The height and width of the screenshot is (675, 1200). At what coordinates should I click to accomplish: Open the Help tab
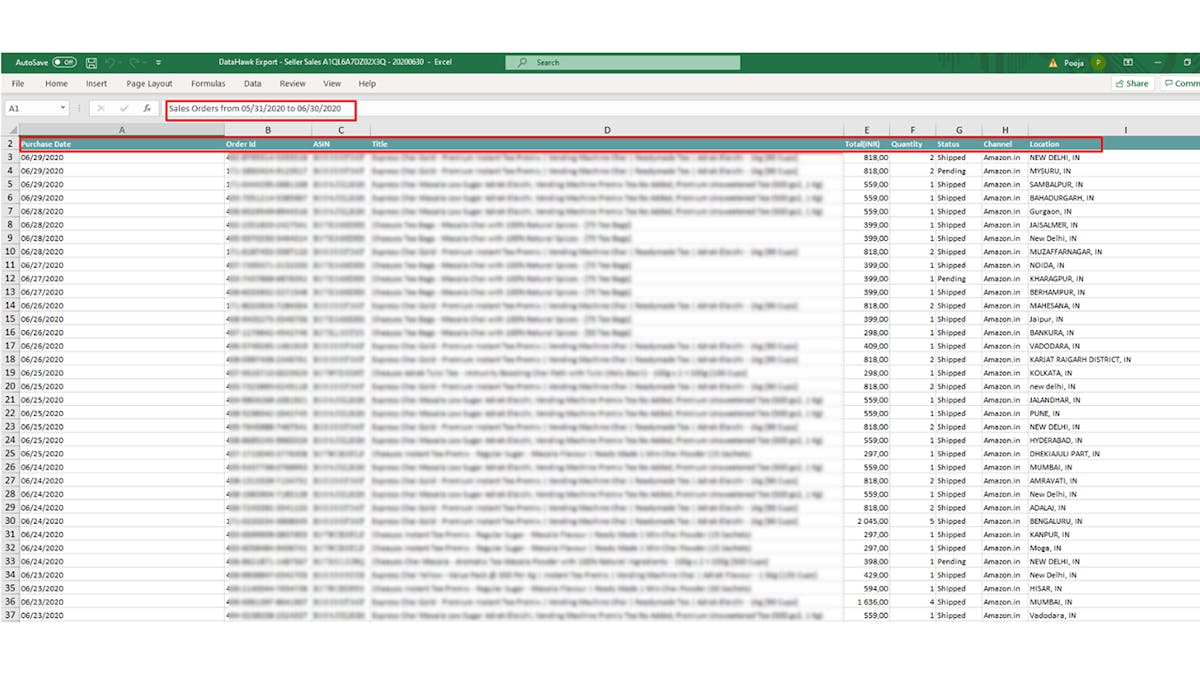point(367,84)
